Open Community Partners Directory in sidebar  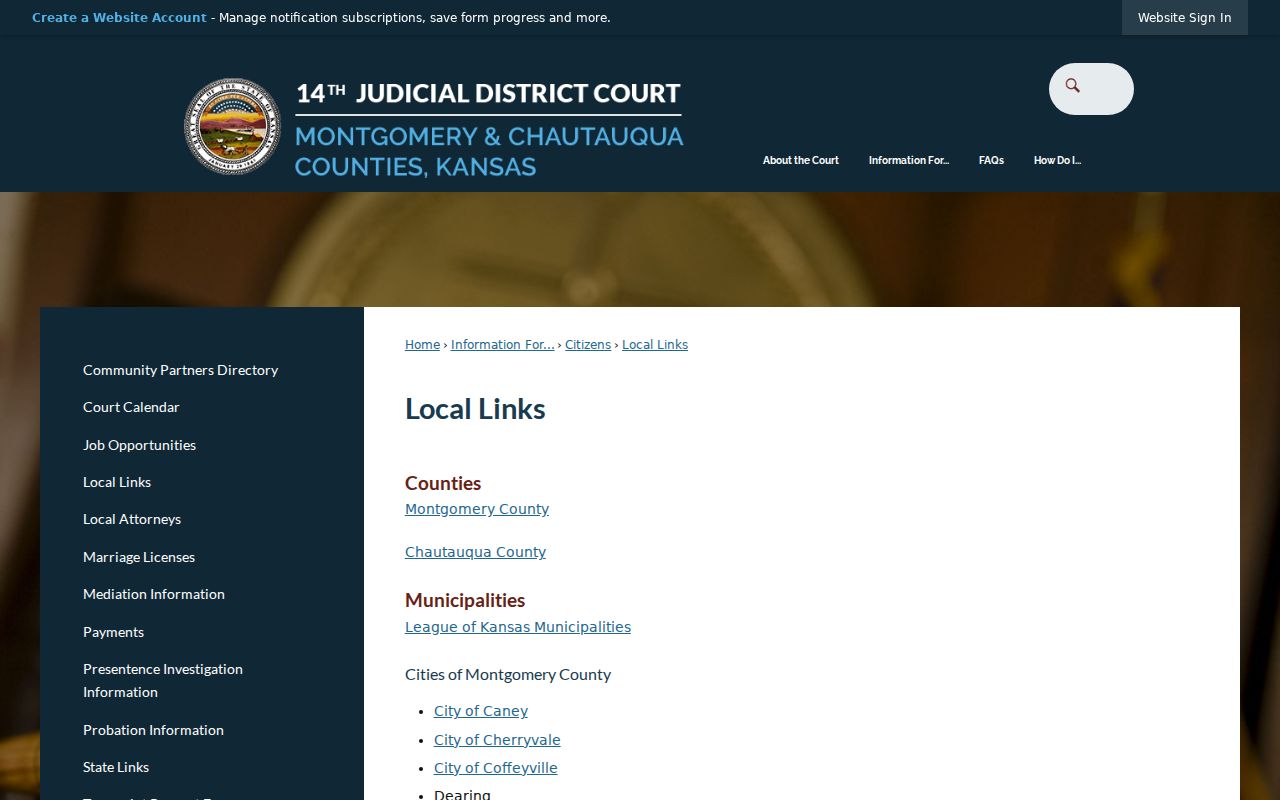(180, 370)
